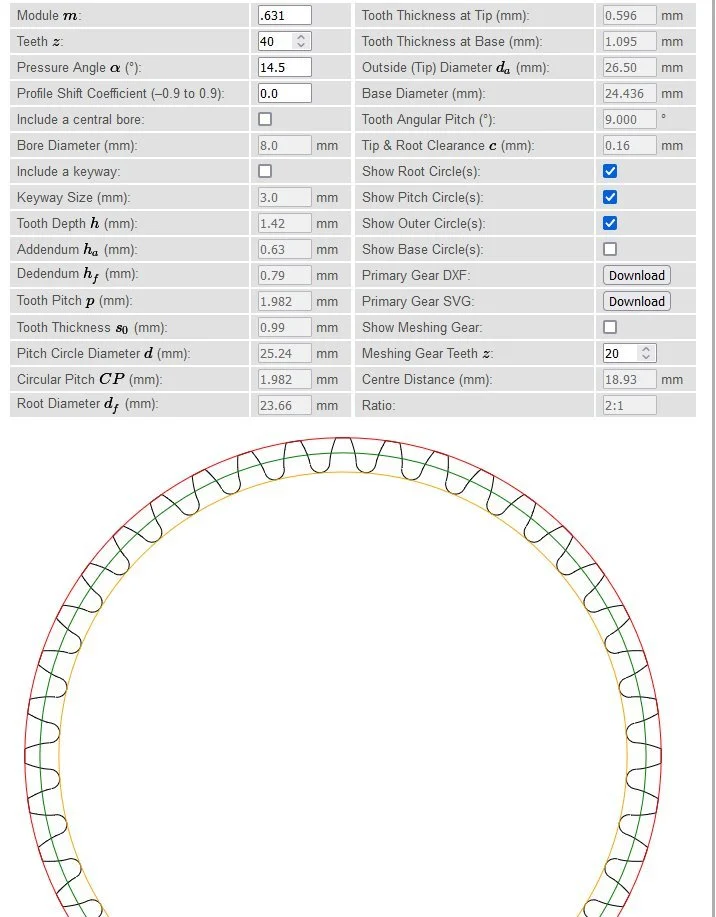Screen dimensions: 716x917
Task: Uncheck Show Root Circle(s)
Action: point(610,171)
